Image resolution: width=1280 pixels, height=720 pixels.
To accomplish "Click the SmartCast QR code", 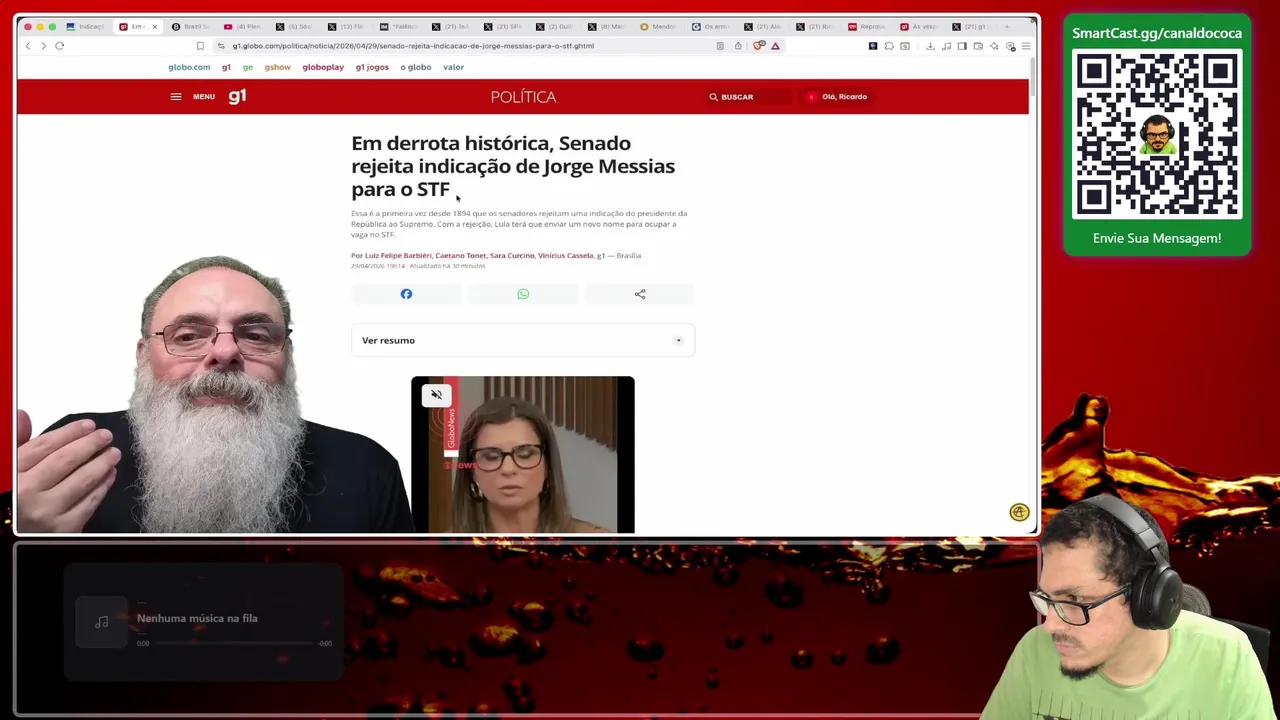I will (x=1157, y=134).
